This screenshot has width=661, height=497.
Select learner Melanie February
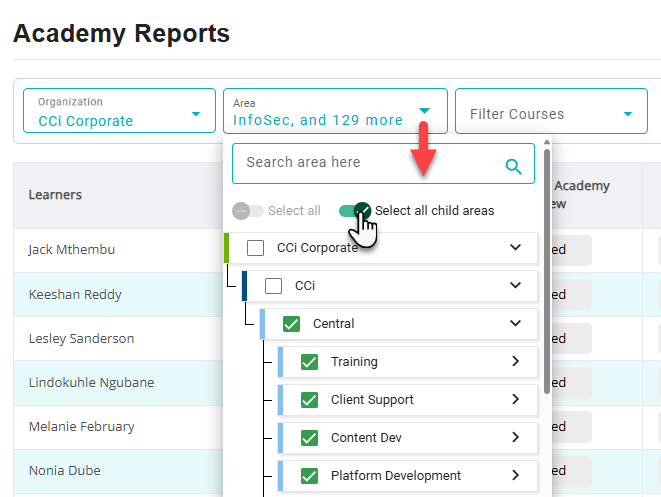(80, 427)
